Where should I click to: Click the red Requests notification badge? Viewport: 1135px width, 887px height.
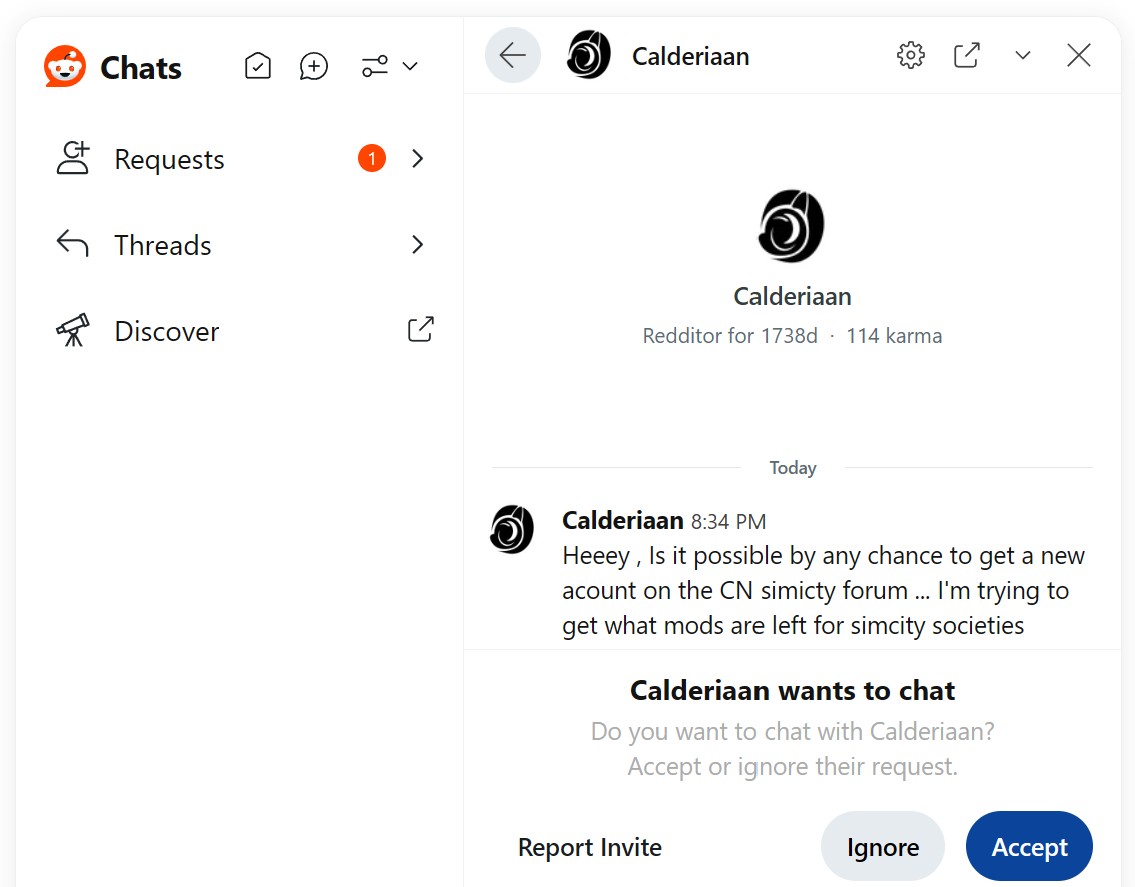[x=372, y=159]
